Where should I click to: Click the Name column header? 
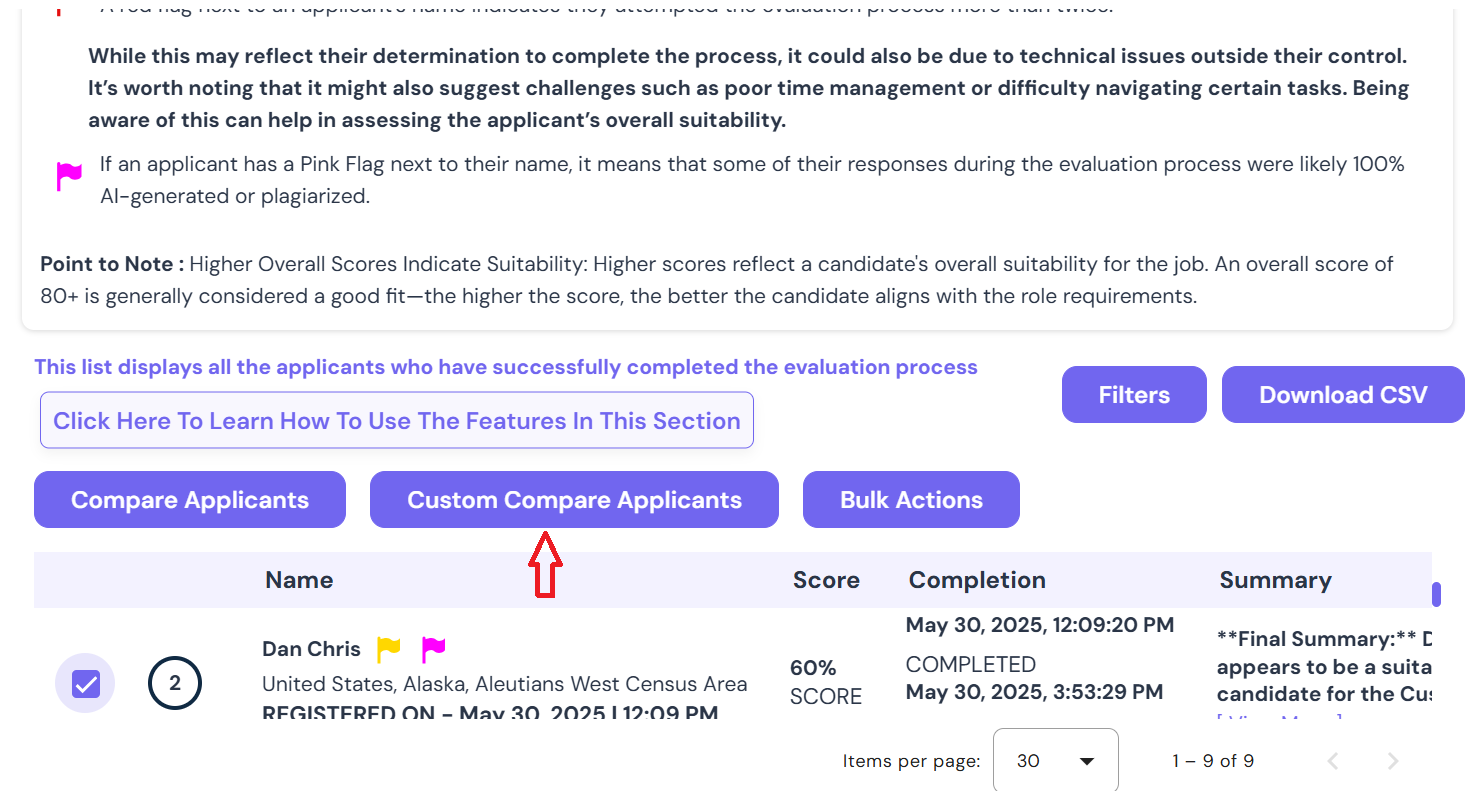(299, 580)
